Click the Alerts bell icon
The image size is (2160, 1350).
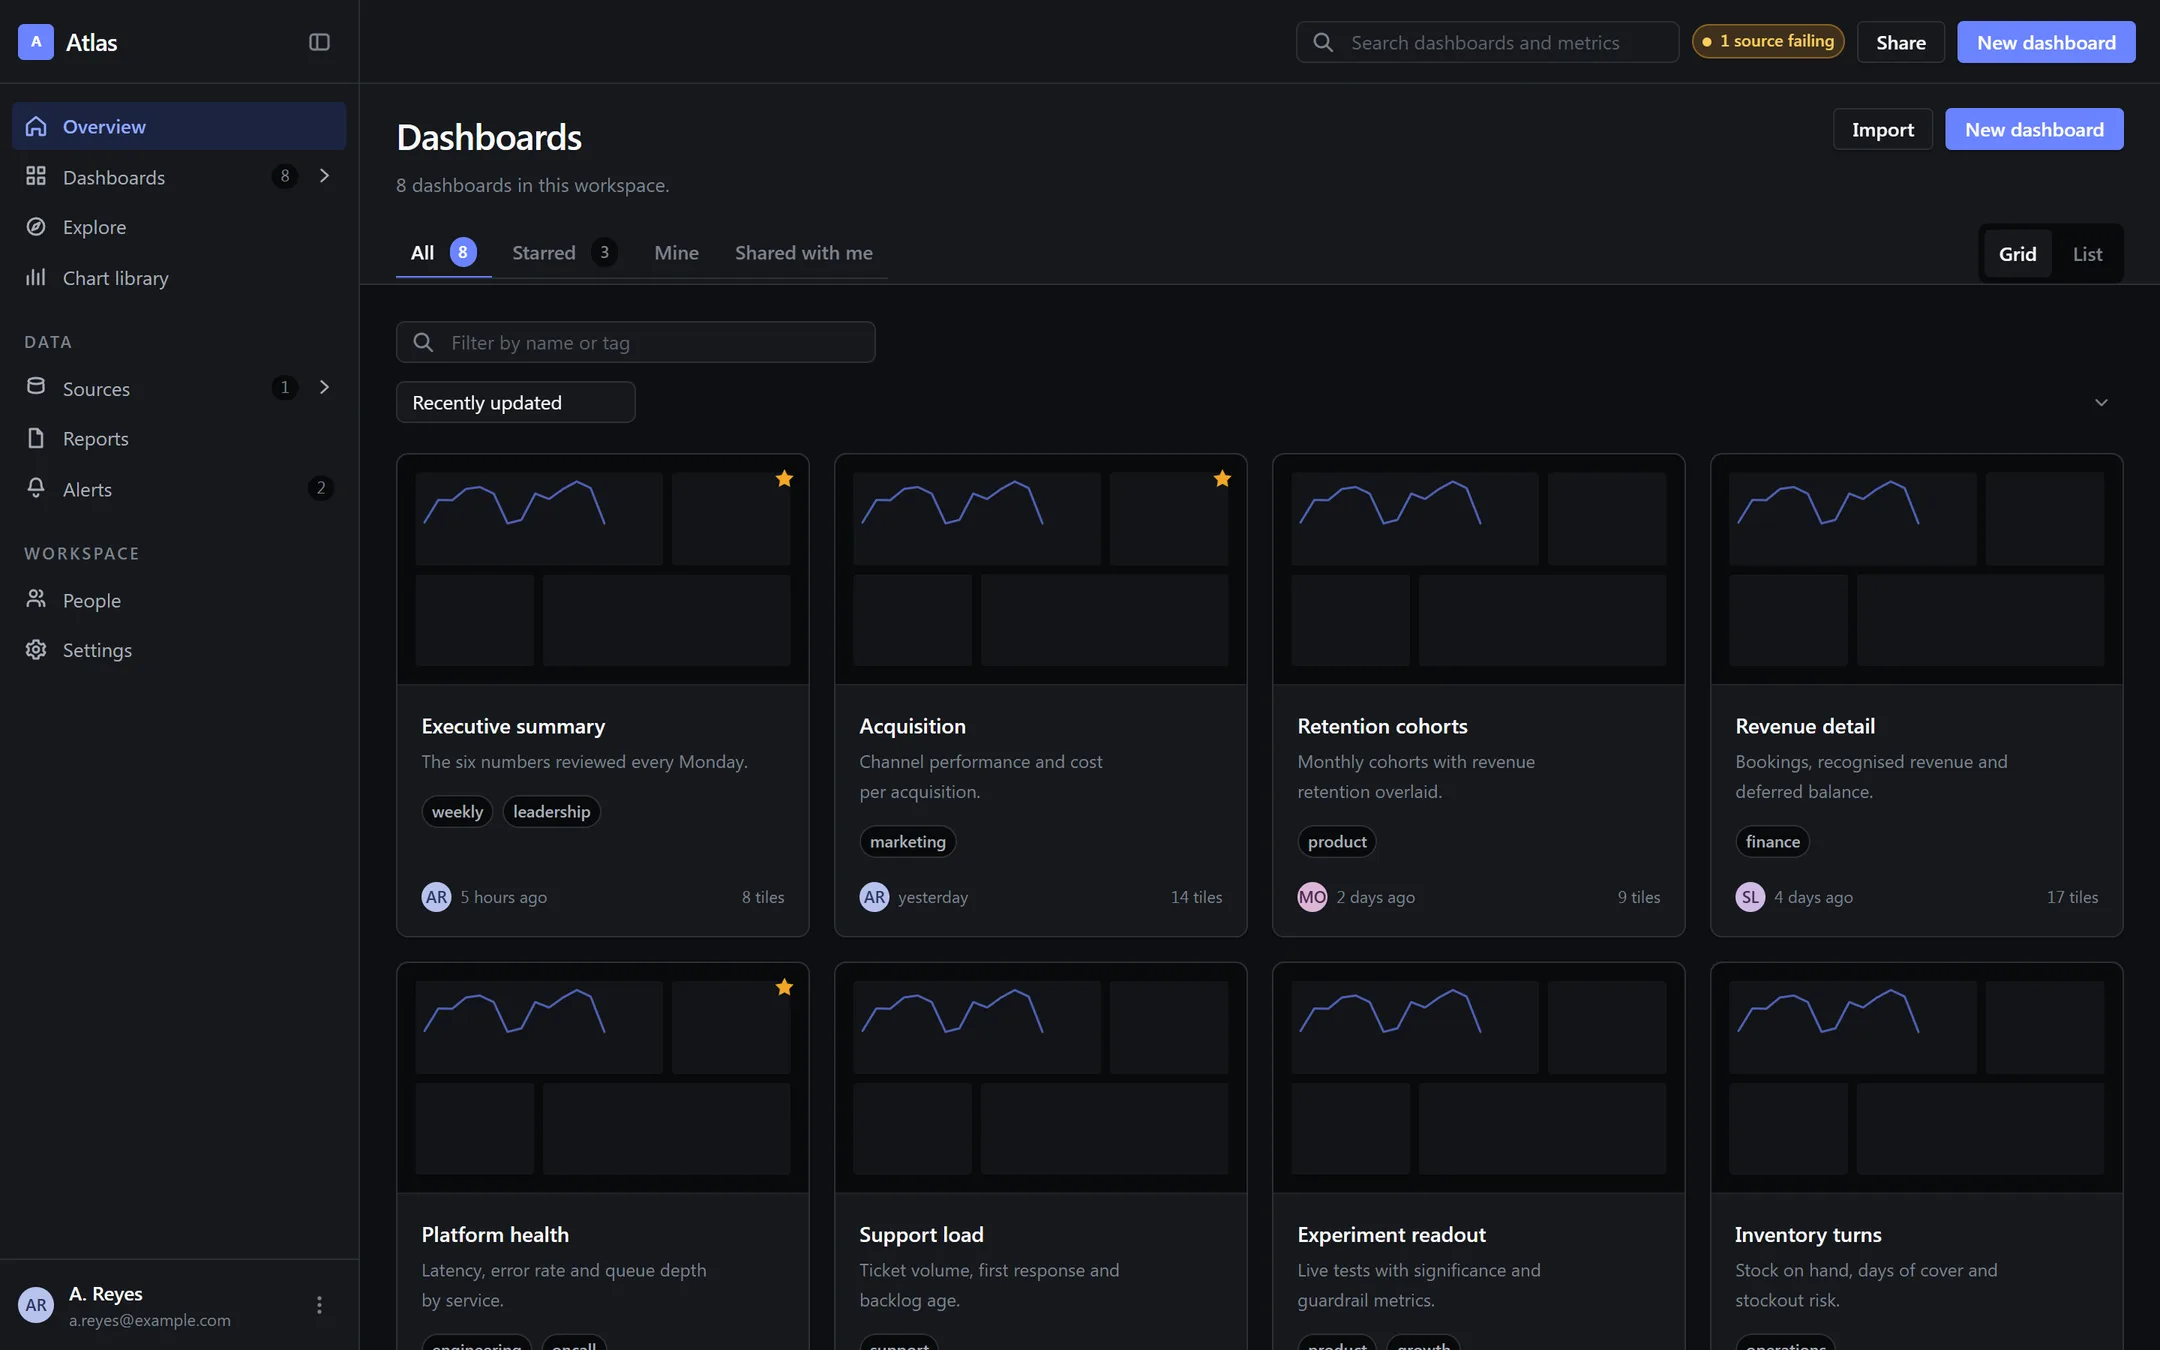[36, 489]
